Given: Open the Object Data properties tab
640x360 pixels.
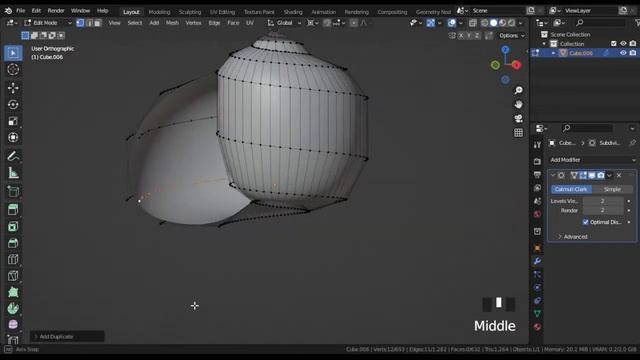Looking at the screenshot, I should [537, 313].
